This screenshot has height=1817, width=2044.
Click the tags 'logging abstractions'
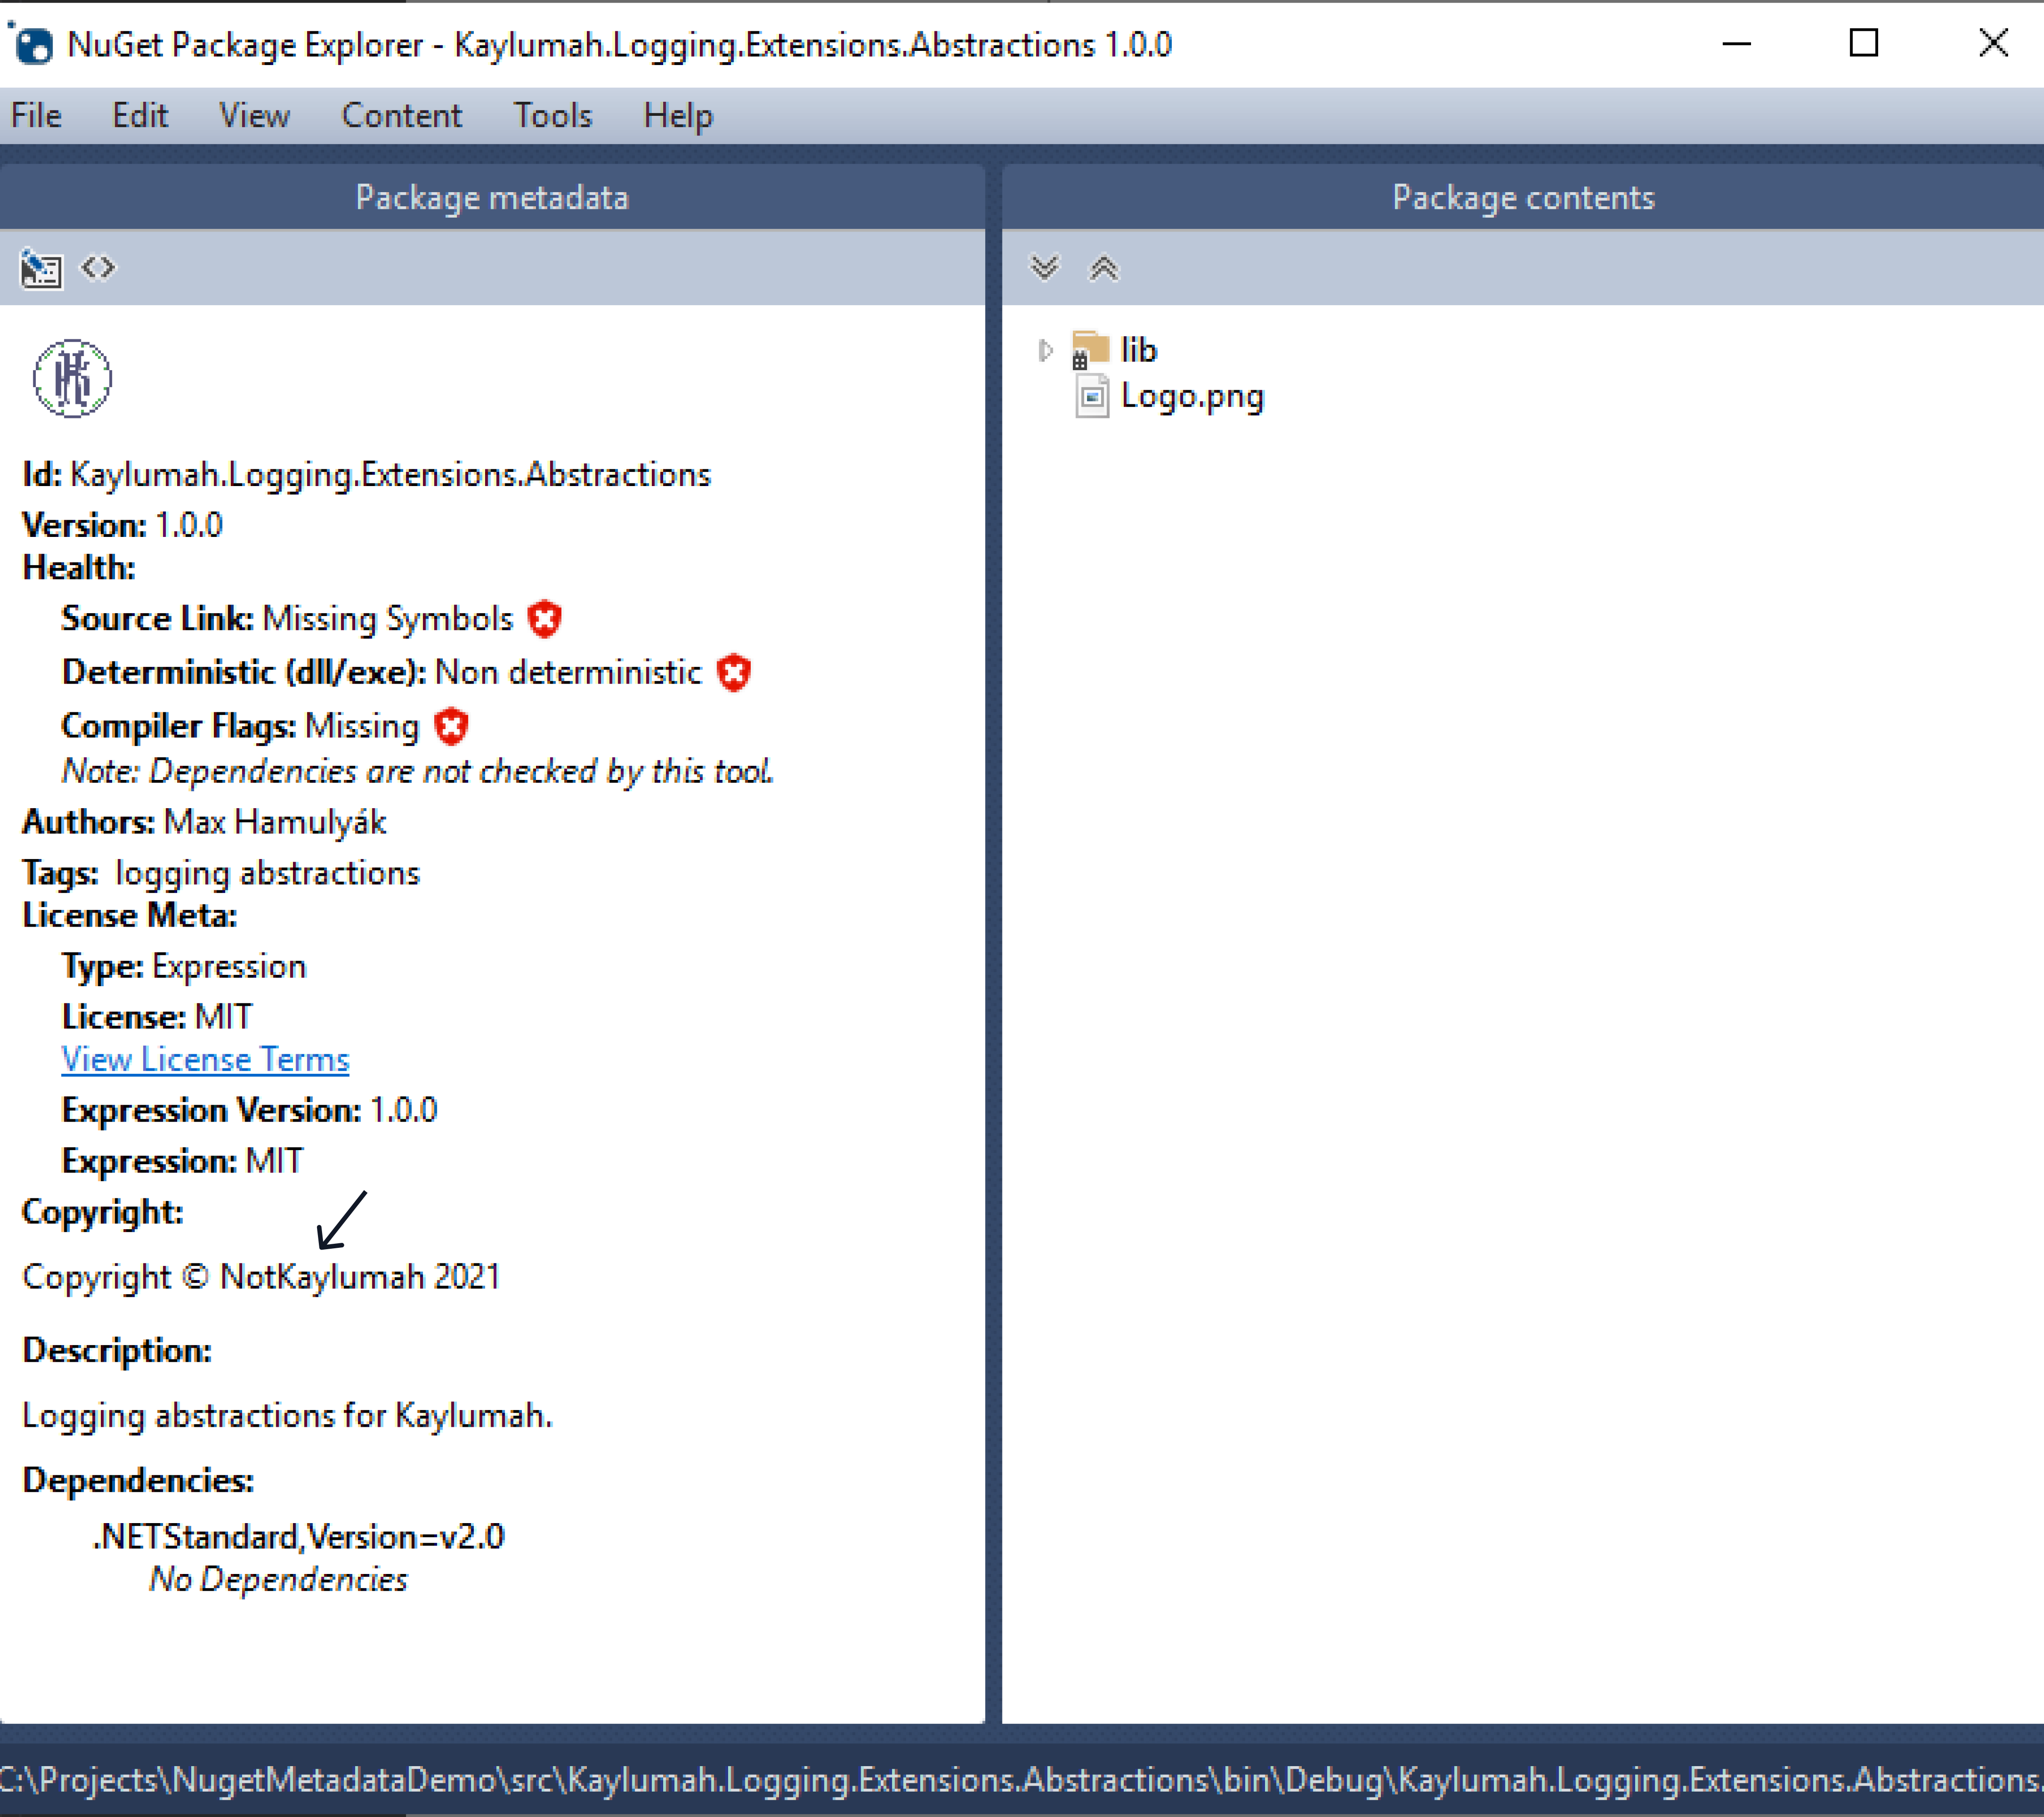267,873
